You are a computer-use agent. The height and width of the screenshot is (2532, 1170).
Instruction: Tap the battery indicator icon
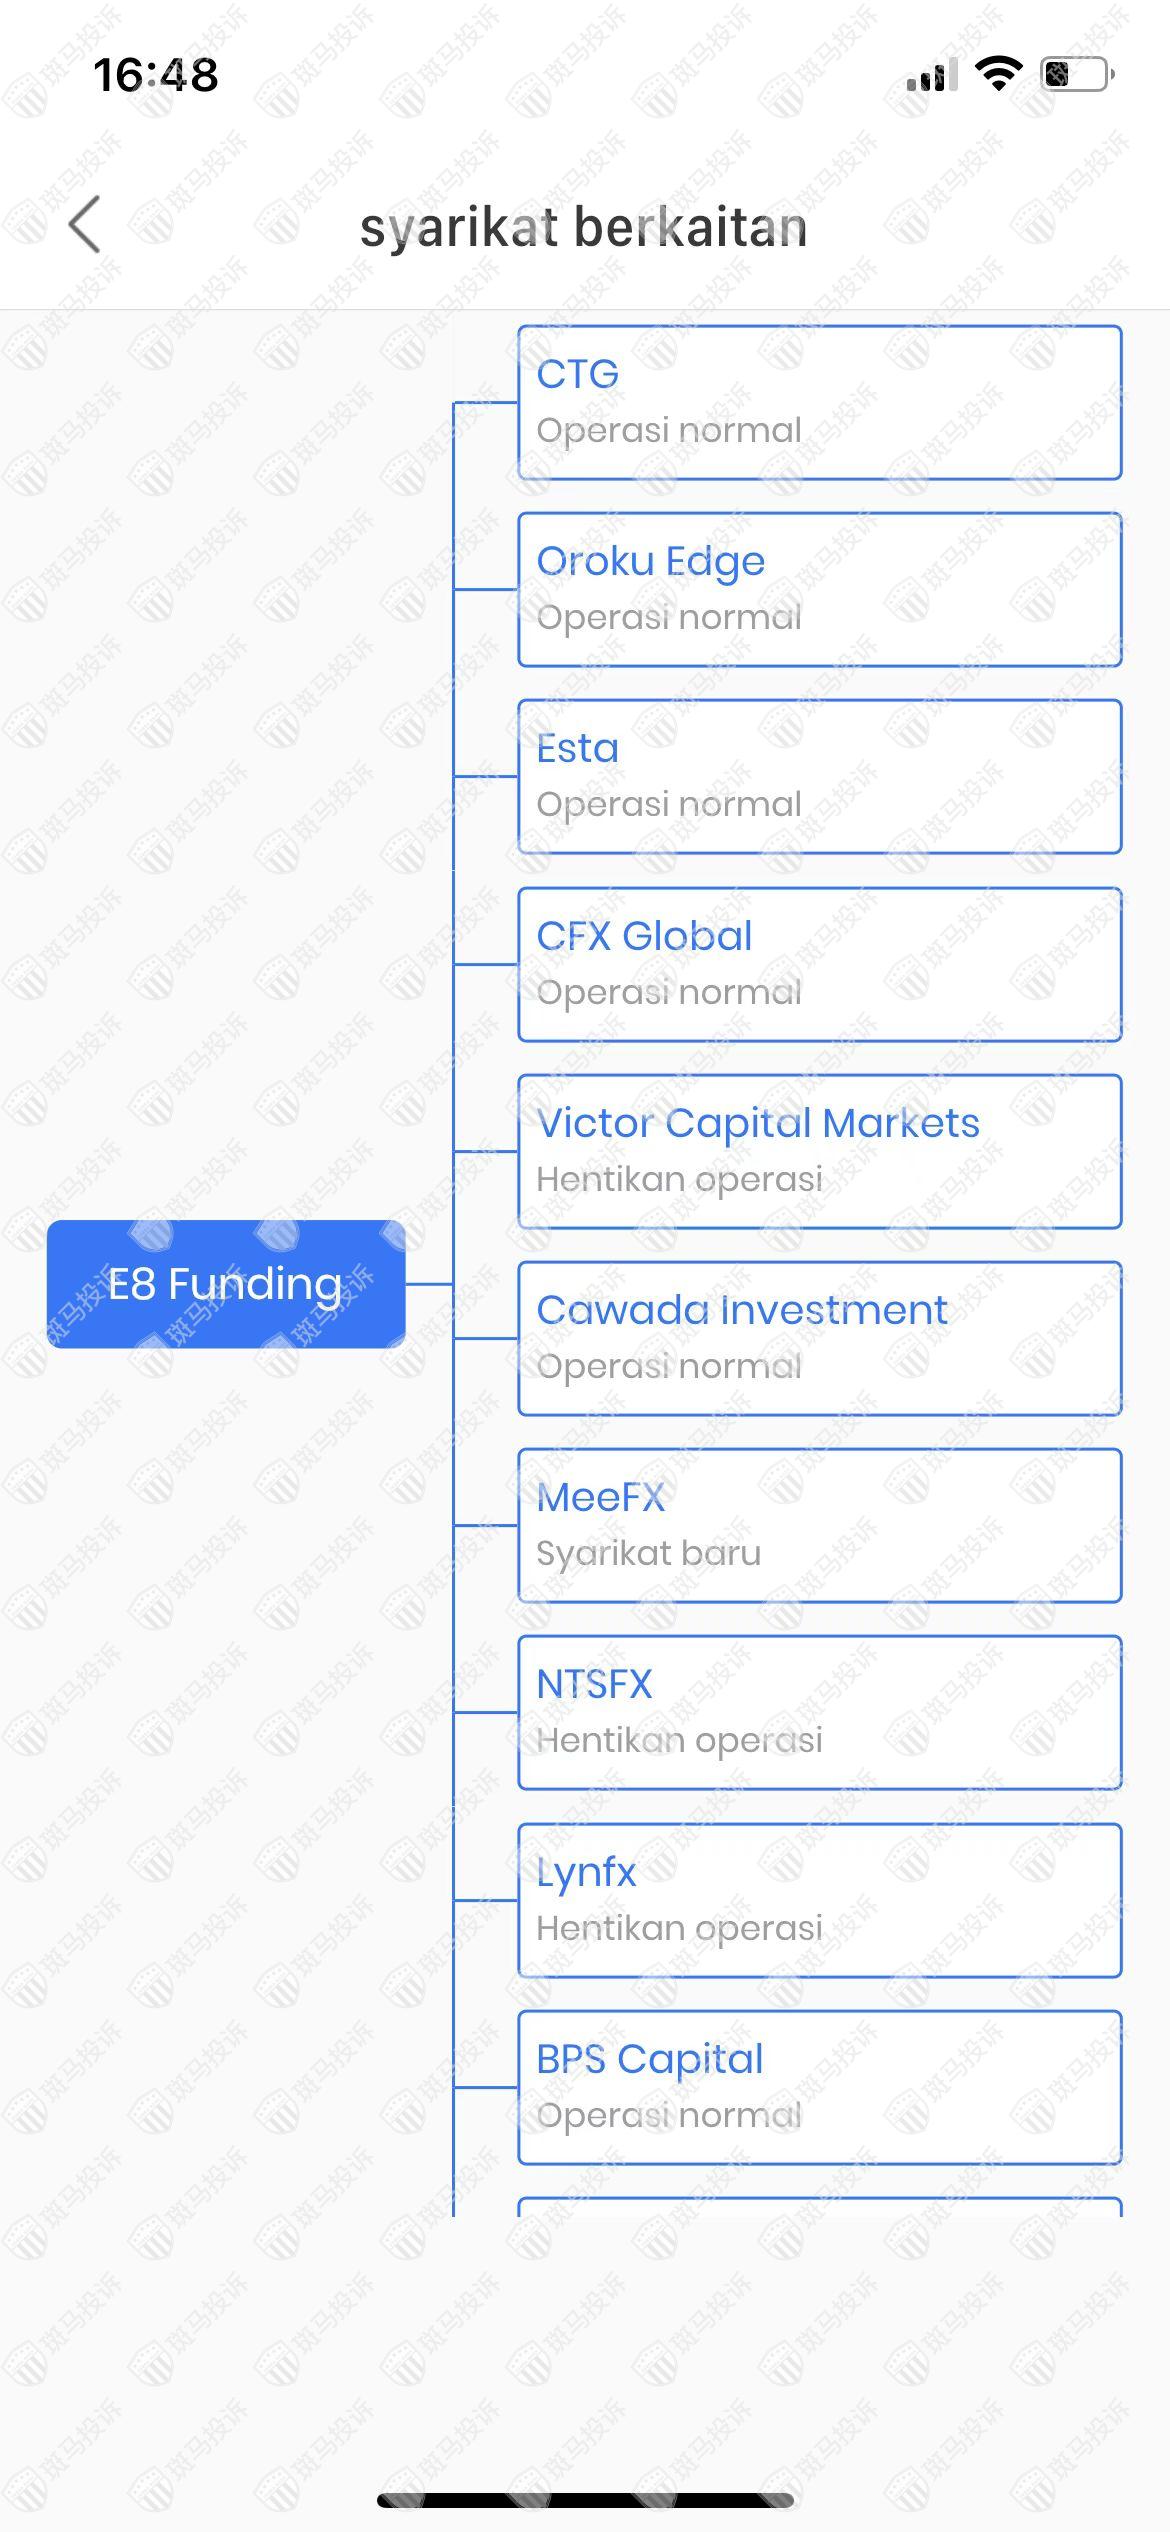(1077, 74)
